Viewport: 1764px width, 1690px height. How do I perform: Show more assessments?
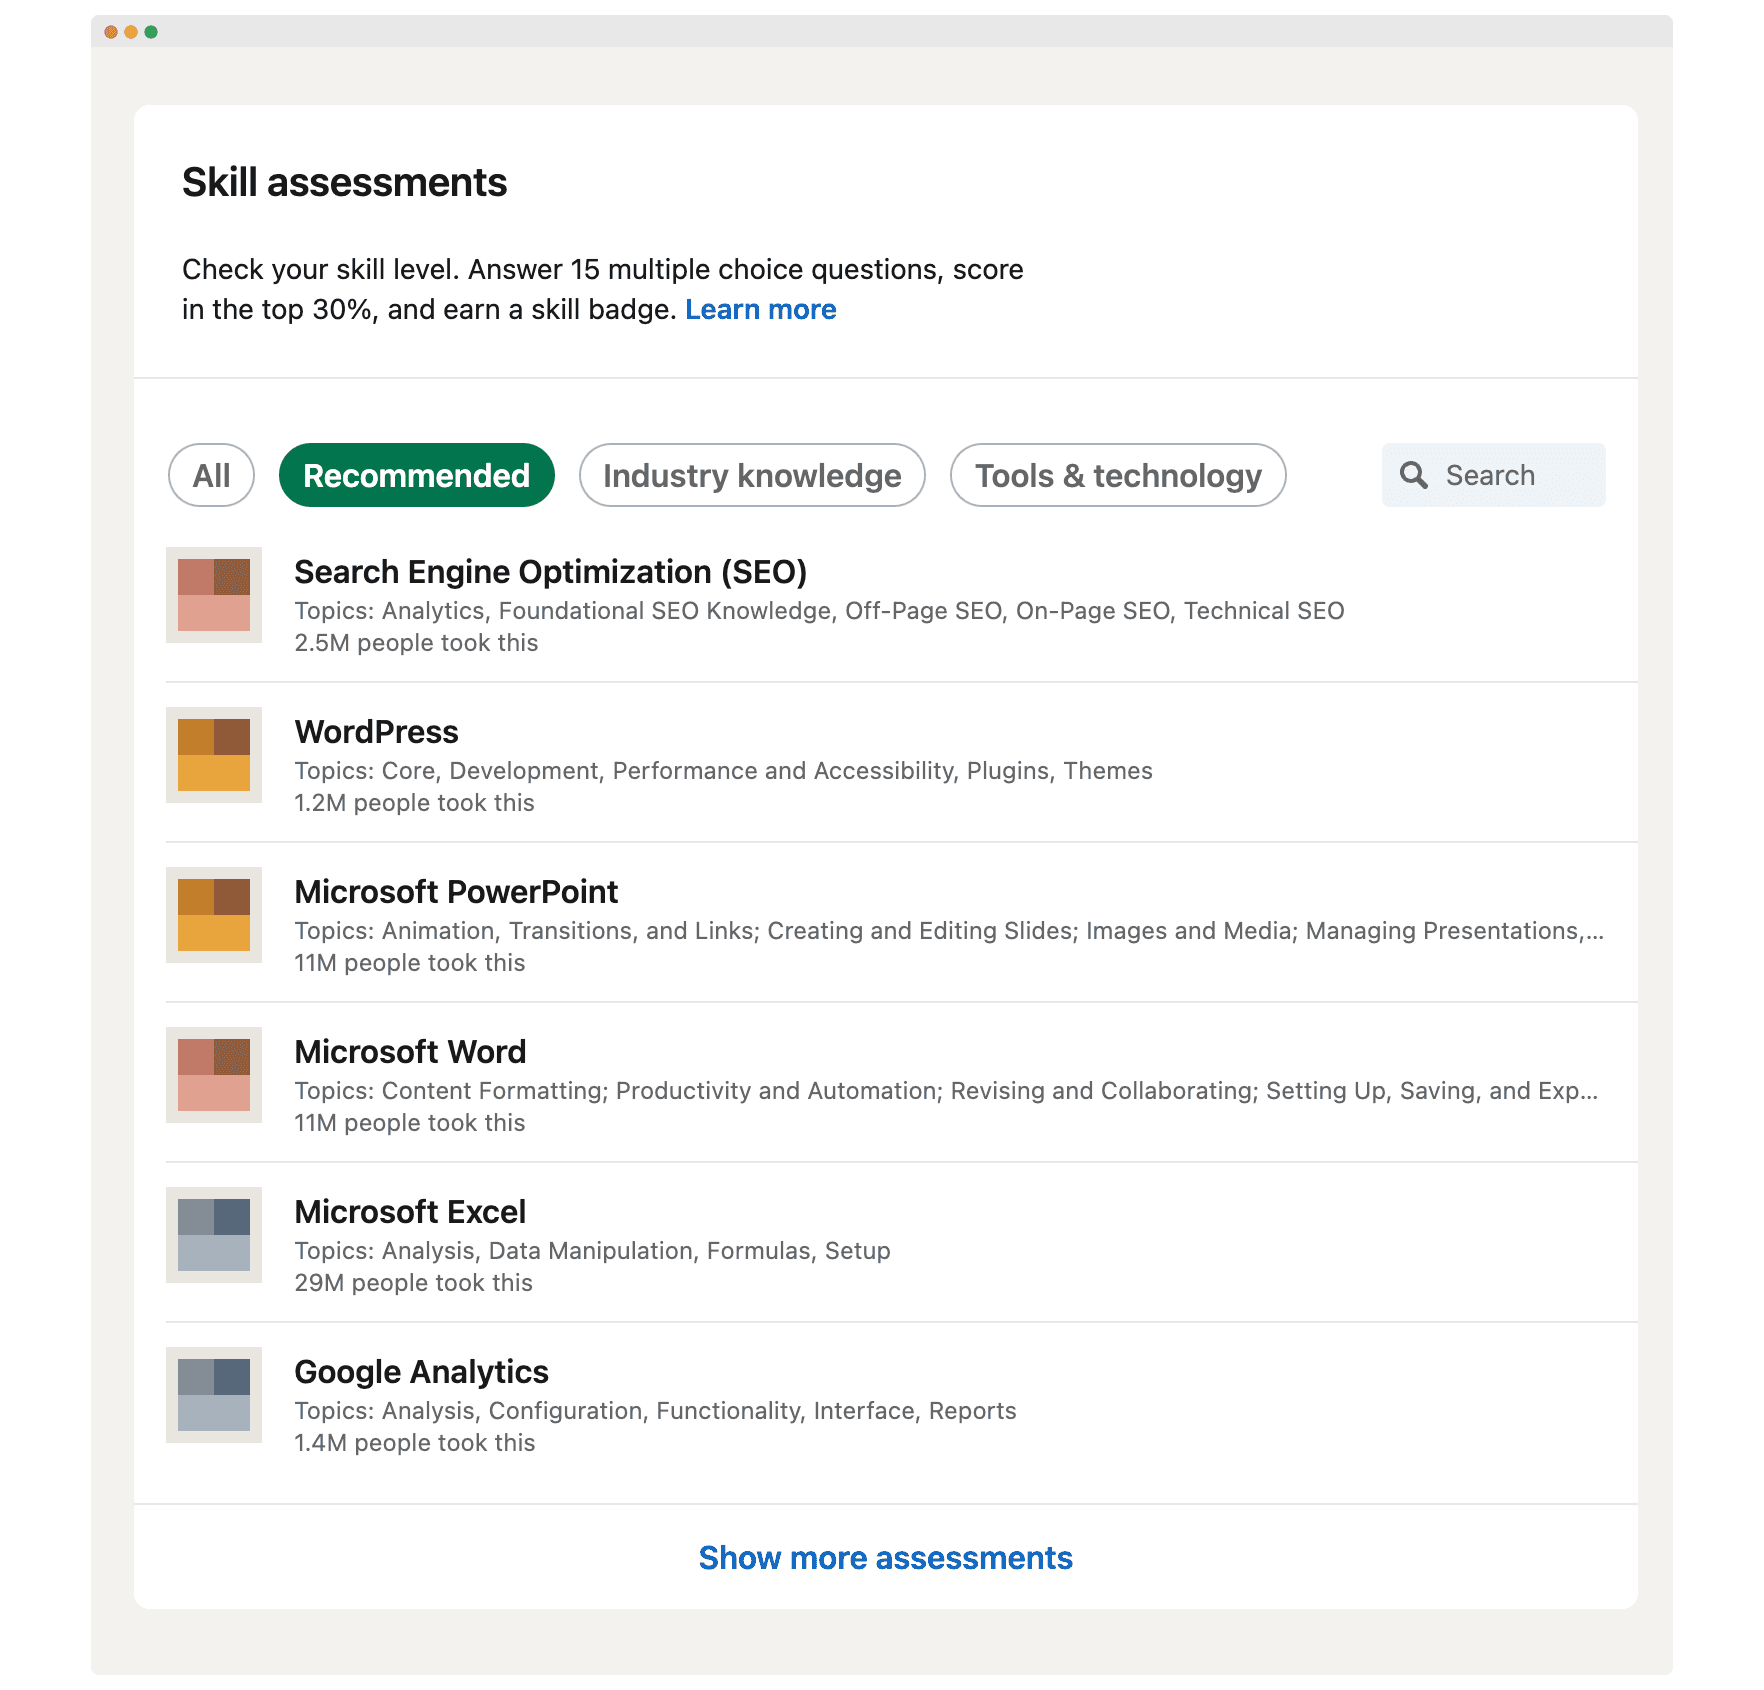pyautogui.click(x=884, y=1558)
